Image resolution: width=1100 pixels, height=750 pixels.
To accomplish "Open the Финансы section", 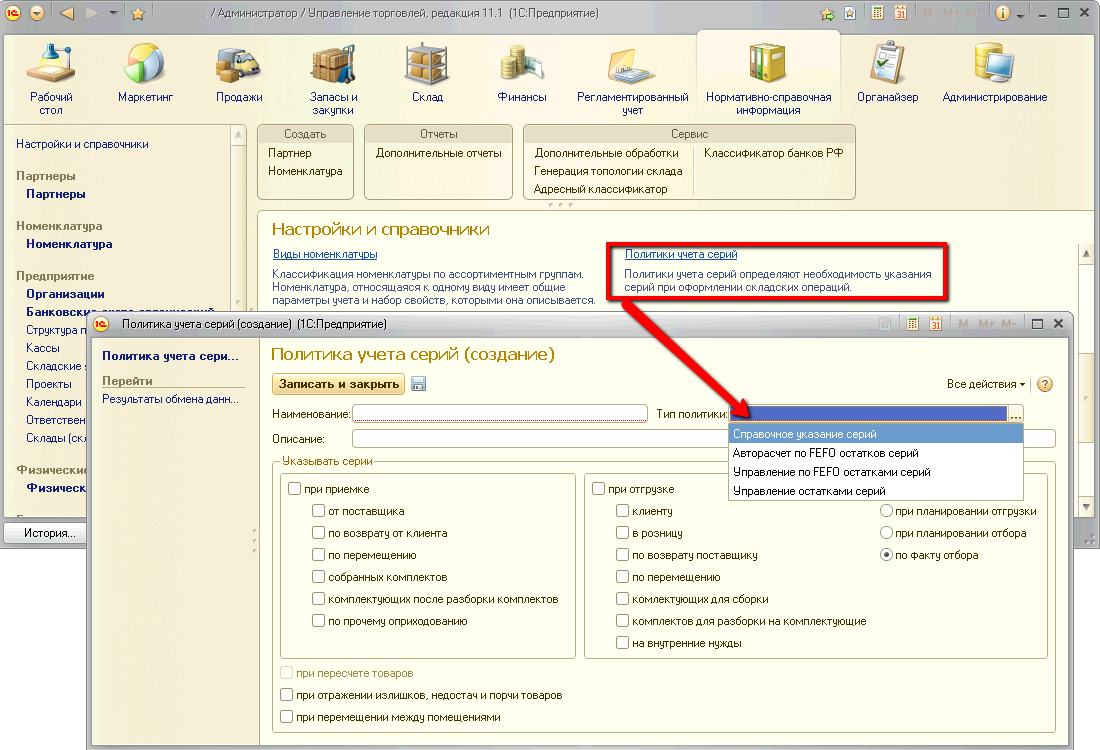I will (x=521, y=72).
